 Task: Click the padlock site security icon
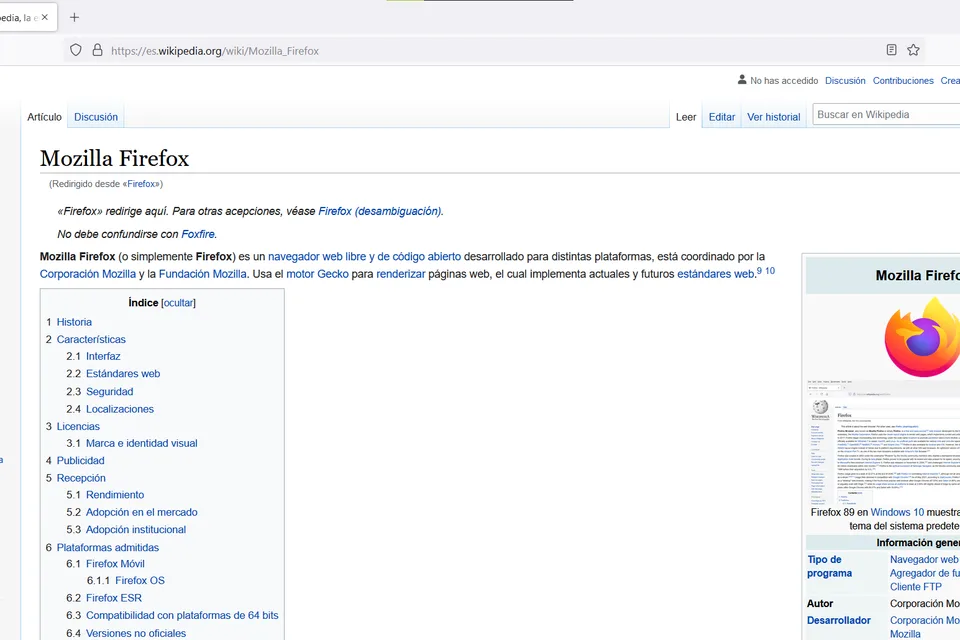(x=97, y=50)
